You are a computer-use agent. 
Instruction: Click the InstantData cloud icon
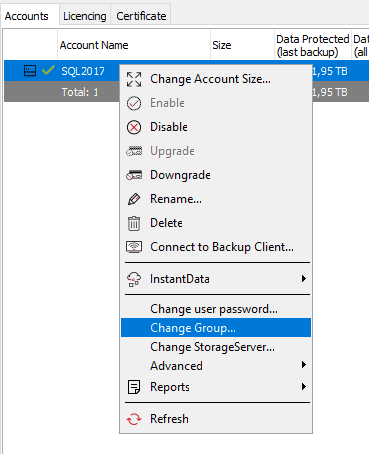click(x=134, y=279)
